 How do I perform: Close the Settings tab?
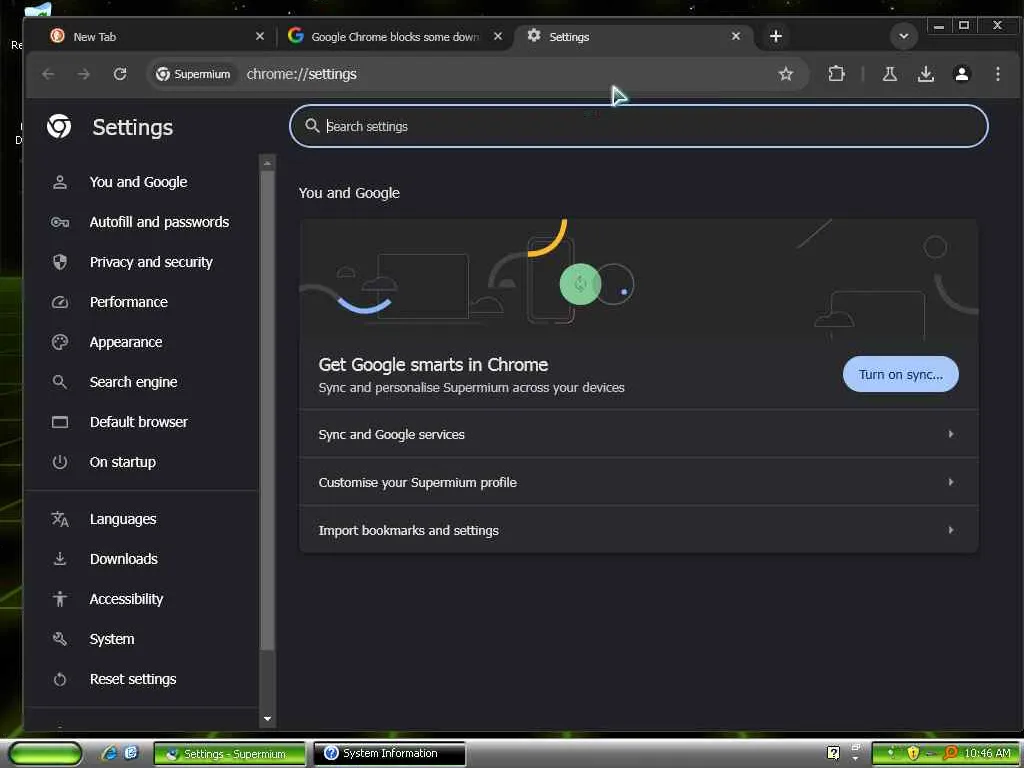pos(736,37)
